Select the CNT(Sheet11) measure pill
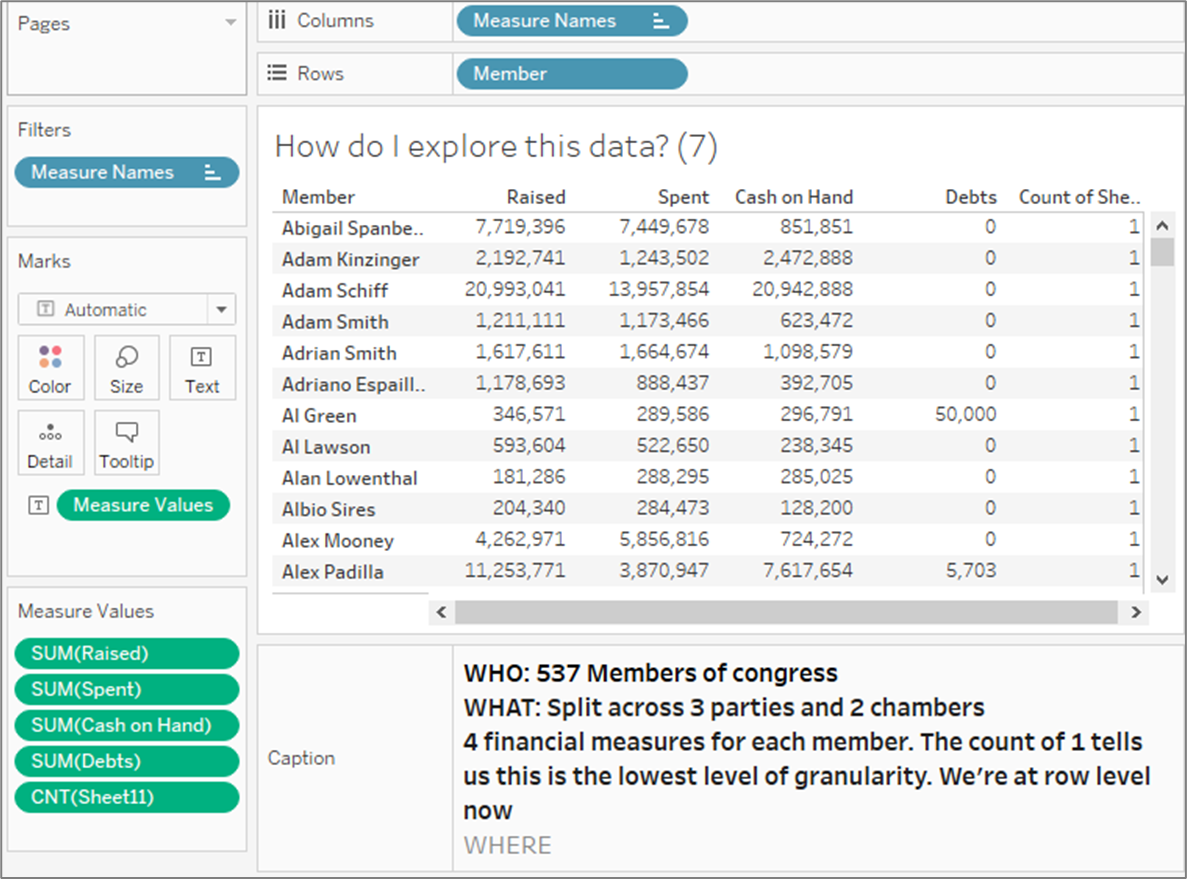 pos(127,797)
